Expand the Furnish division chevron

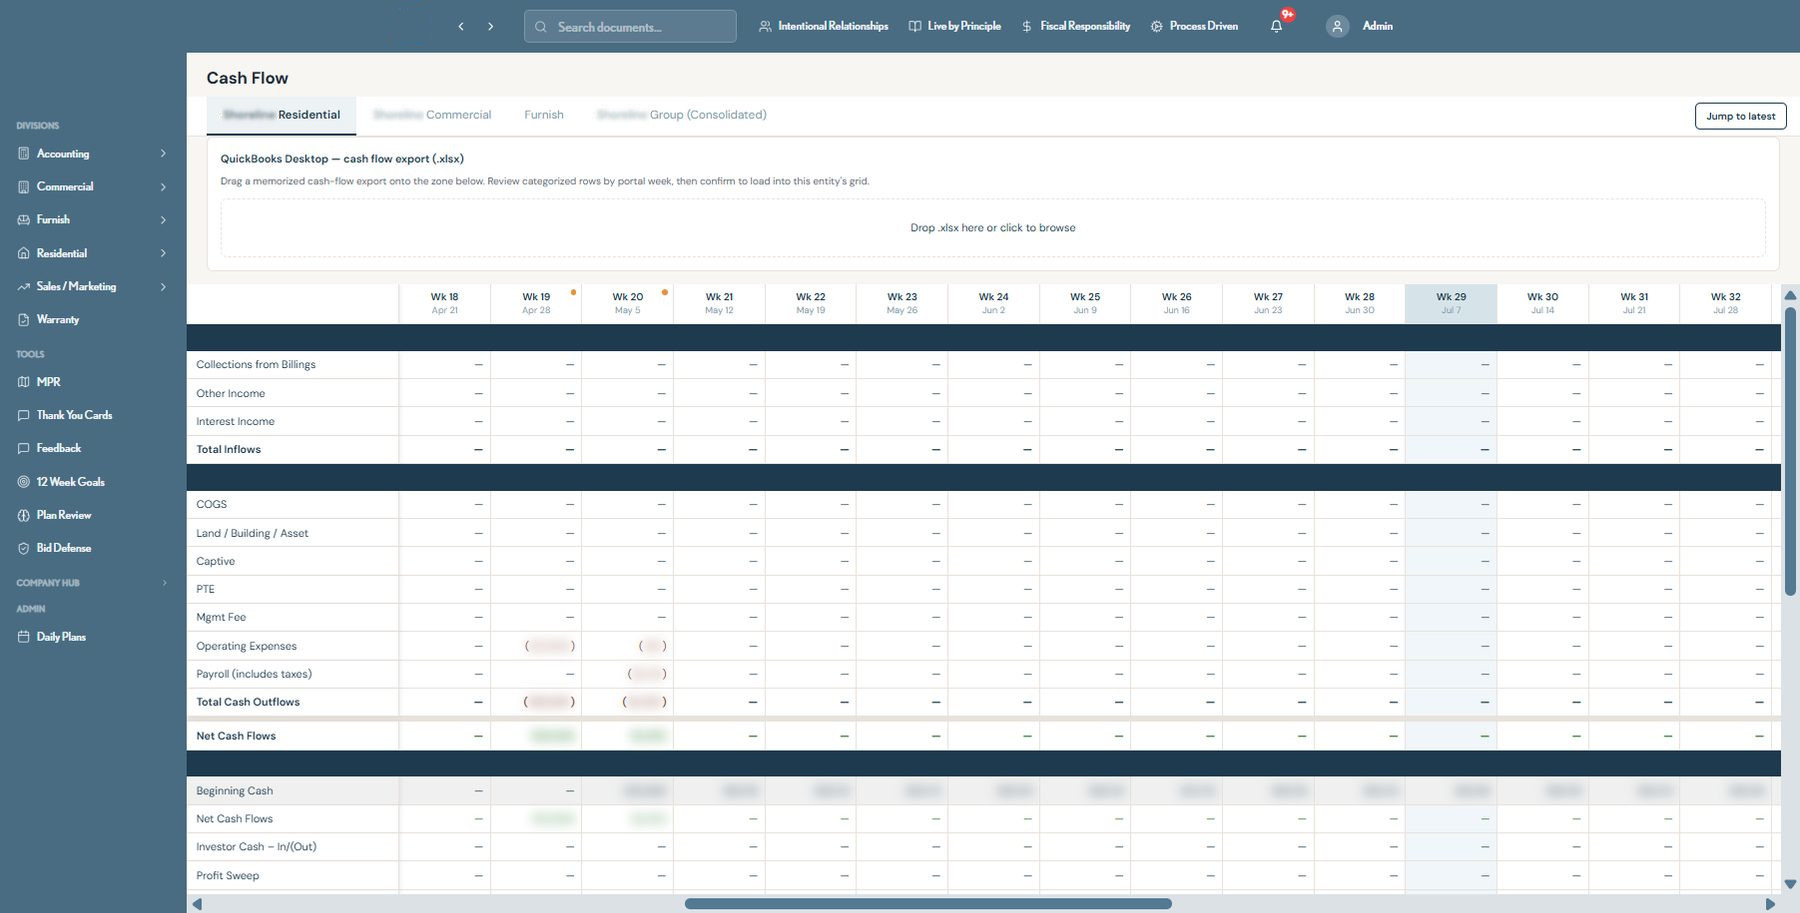163,220
